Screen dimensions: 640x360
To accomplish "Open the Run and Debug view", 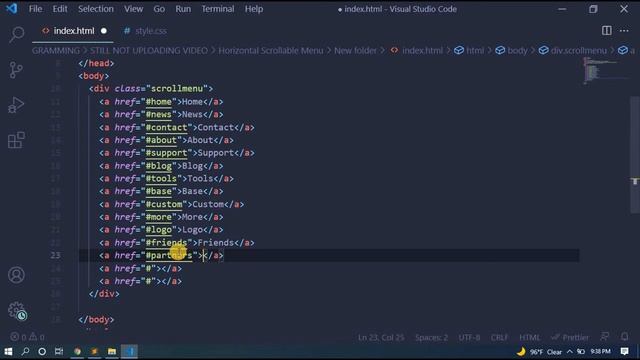I will pyautogui.click(x=16, y=105).
